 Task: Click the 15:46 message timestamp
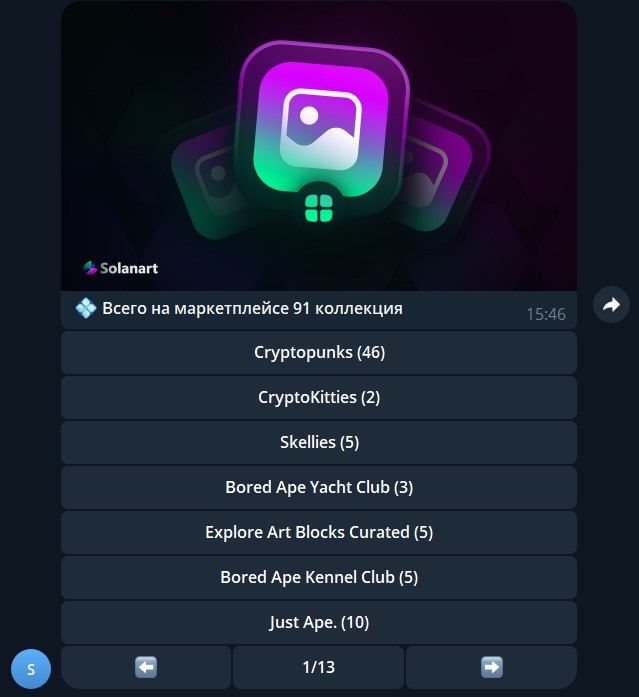tap(546, 314)
